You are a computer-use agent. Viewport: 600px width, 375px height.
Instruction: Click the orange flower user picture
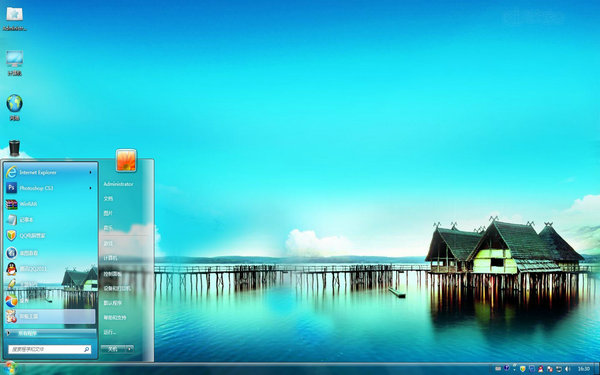(x=126, y=160)
